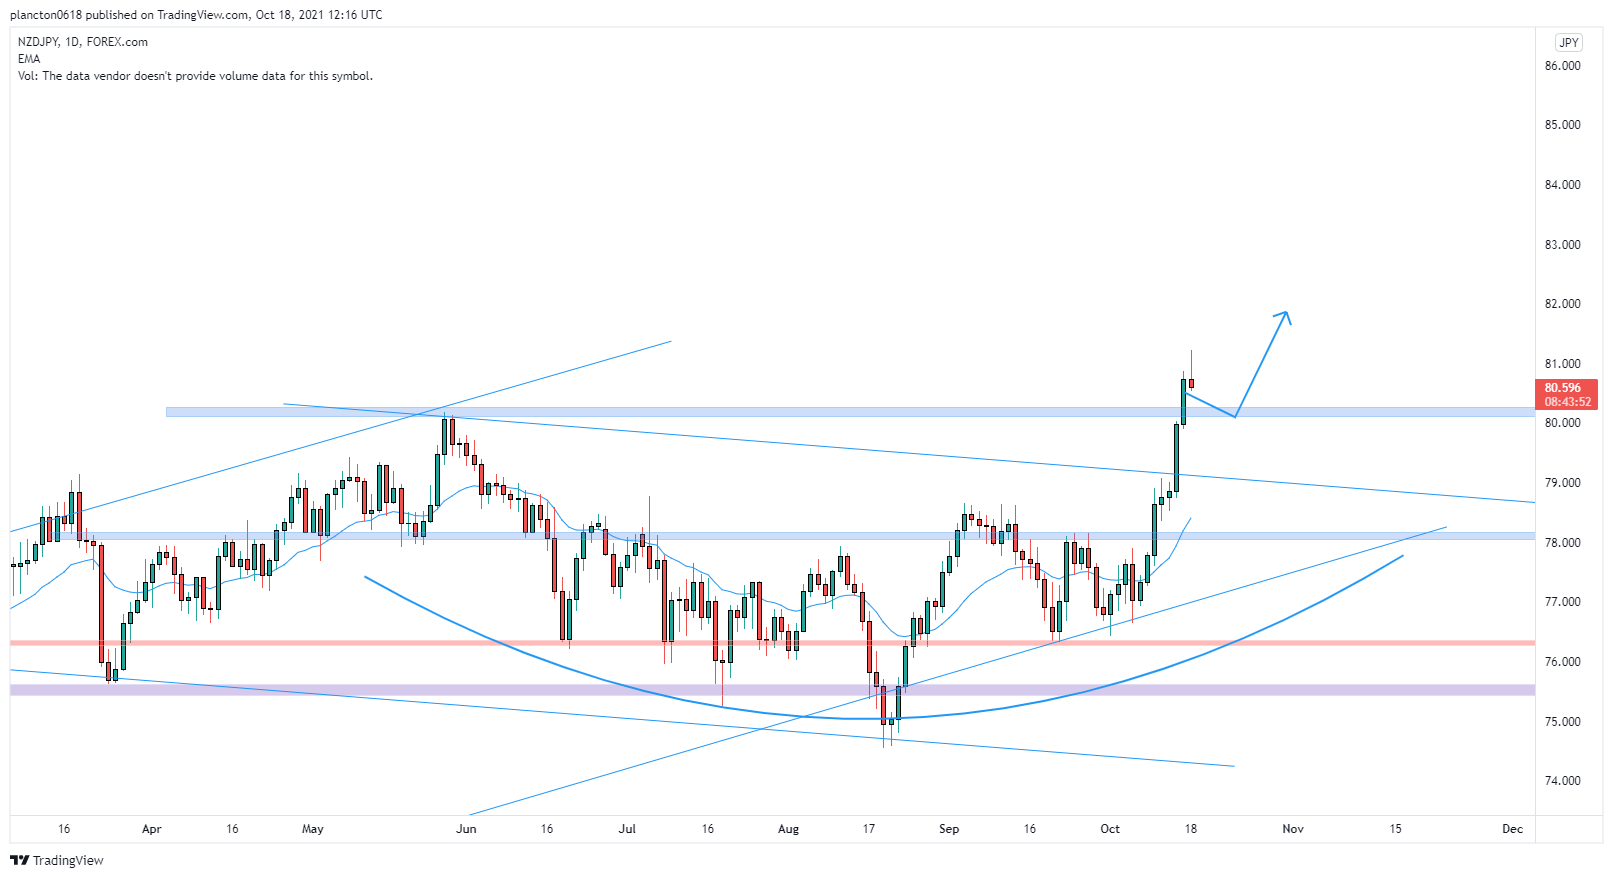Image resolution: width=1613 pixels, height=878 pixels.
Task: Click the TradingView logo icon
Action: (19, 860)
